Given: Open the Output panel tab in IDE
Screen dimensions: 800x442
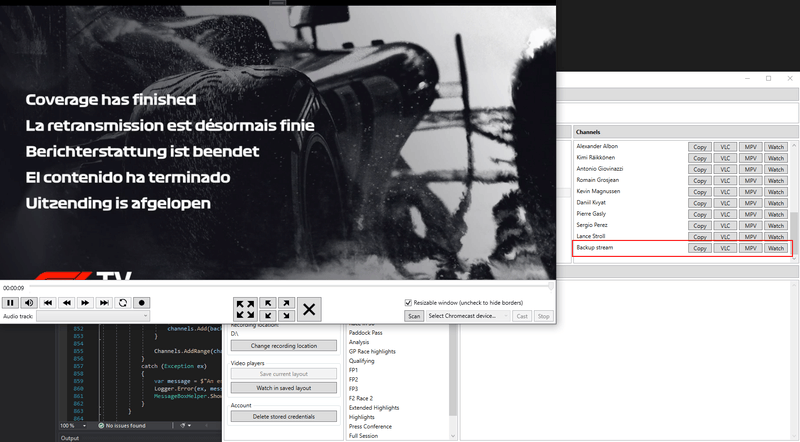Looking at the screenshot, I should [70, 438].
